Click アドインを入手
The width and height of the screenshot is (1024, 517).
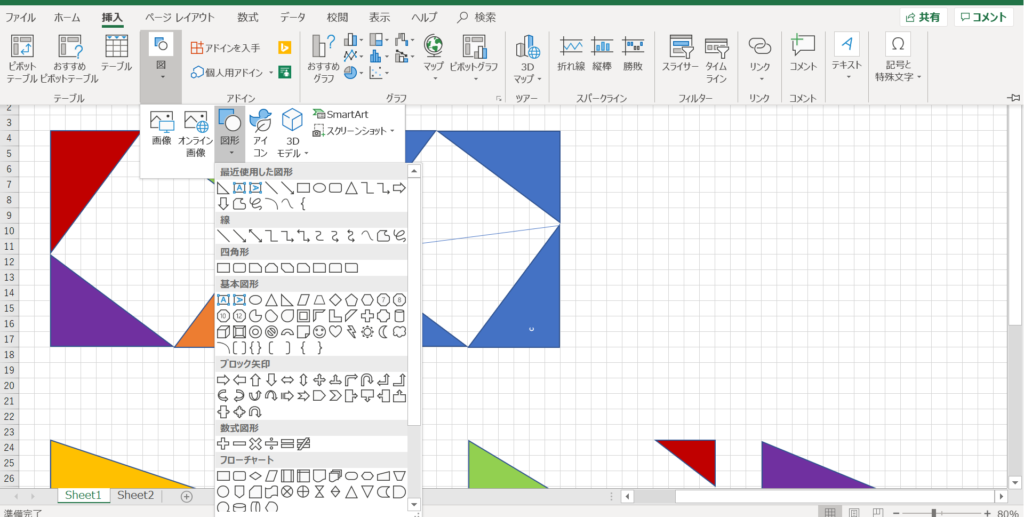(x=225, y=48)
